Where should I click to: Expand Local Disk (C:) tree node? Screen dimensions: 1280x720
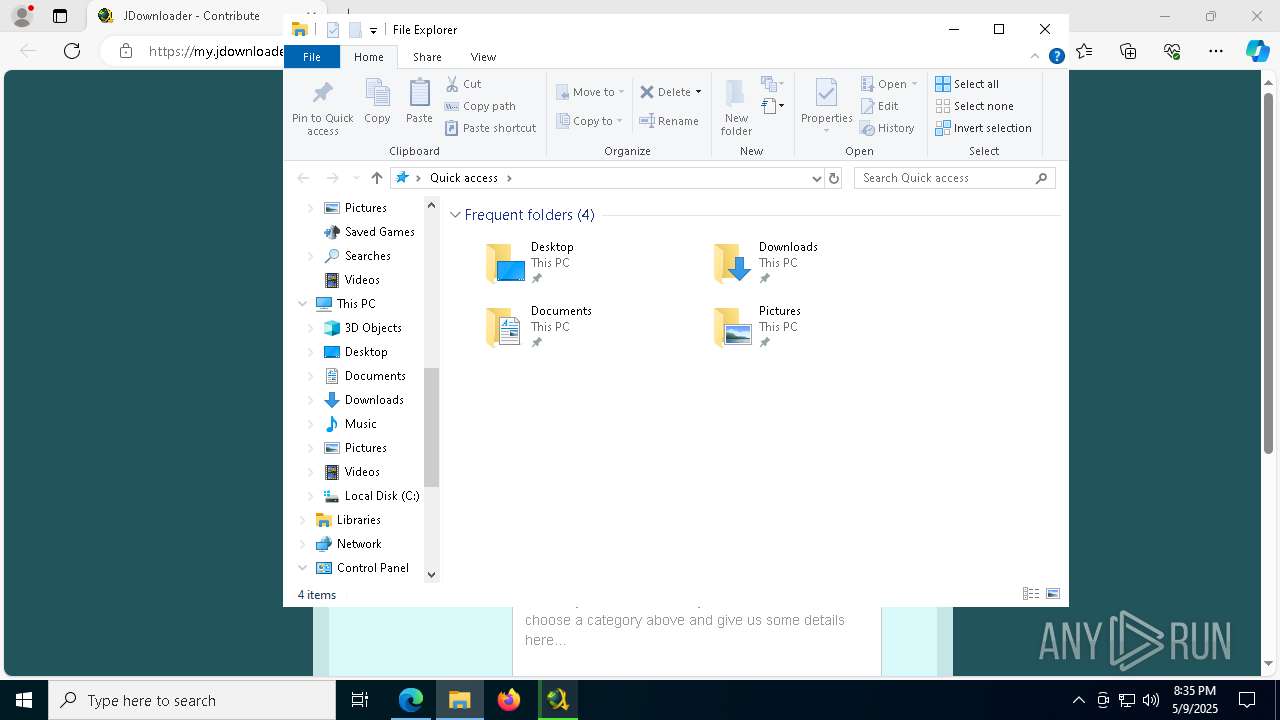pos(311,496)
